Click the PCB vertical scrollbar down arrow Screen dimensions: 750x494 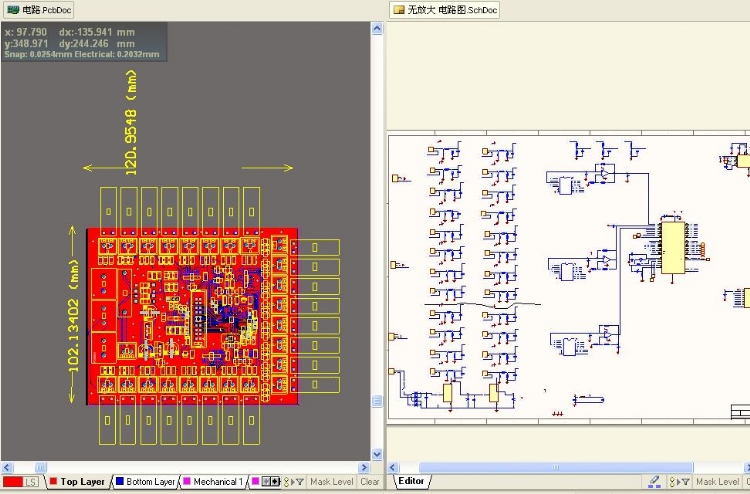(x=377, y=454)
